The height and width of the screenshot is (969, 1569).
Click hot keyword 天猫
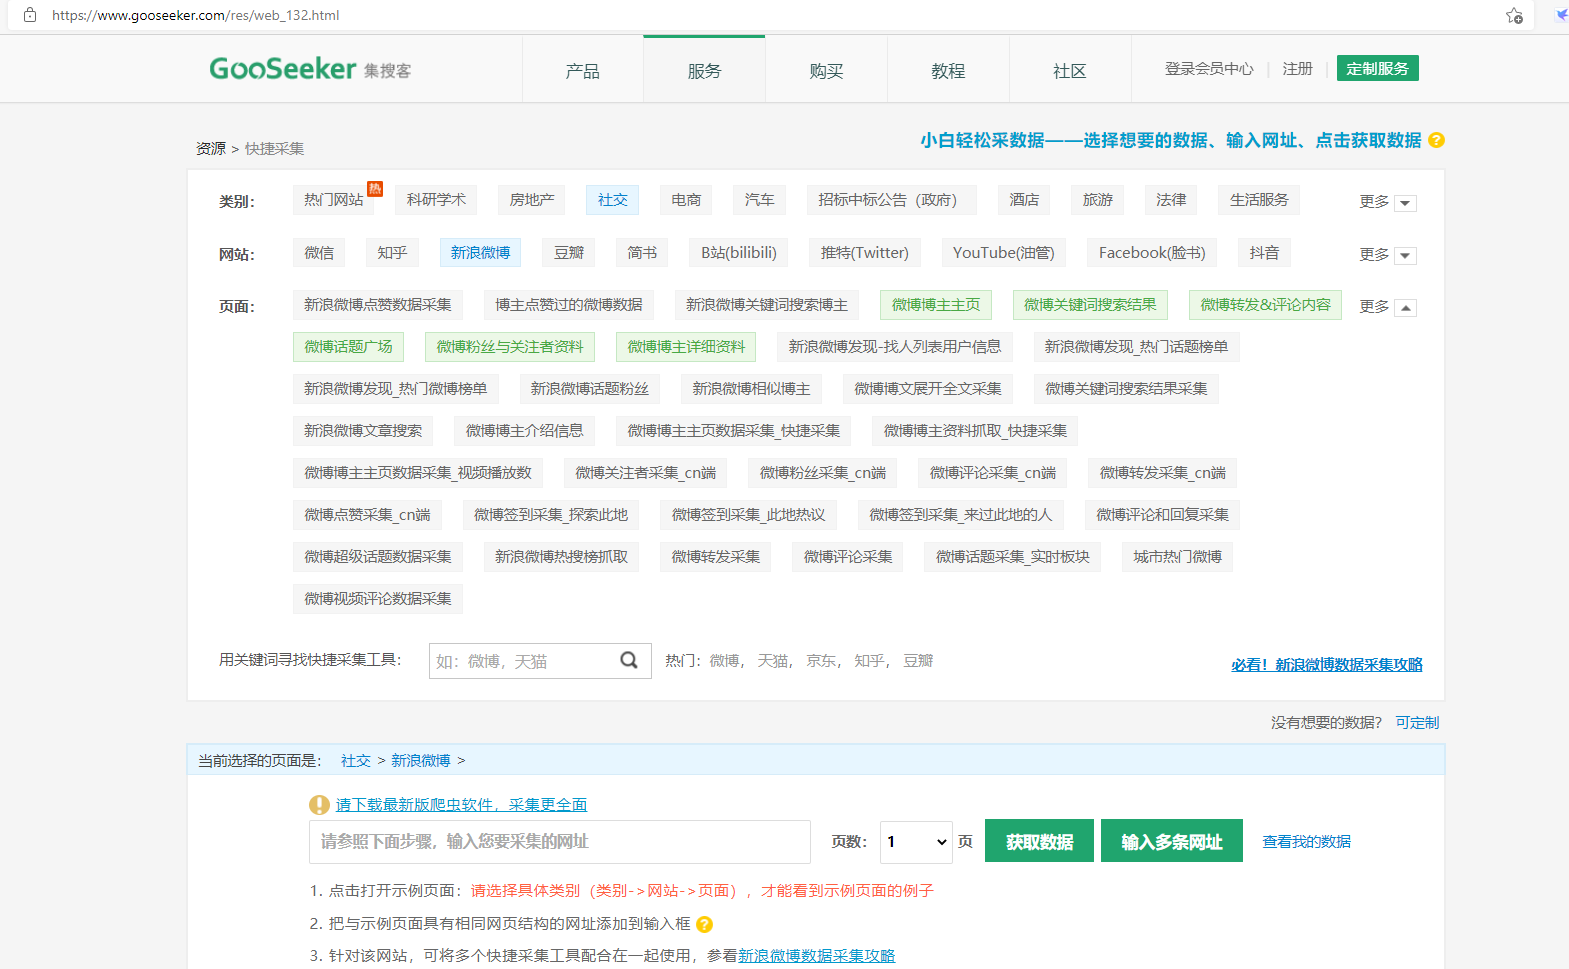point(773,661)
